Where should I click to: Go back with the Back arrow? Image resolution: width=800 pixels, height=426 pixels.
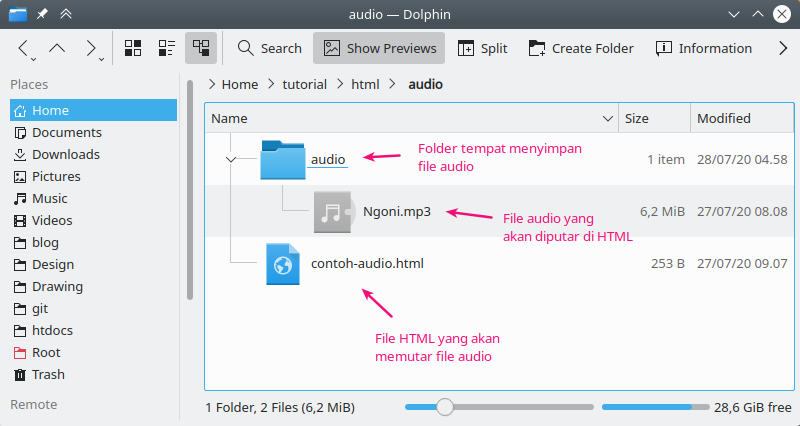tap(23, 48)
